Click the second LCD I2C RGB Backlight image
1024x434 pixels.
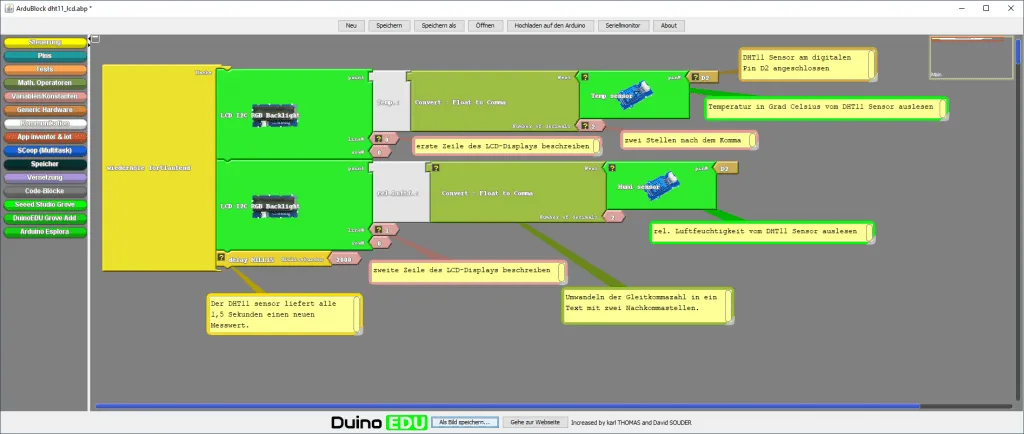tap(276, 207)
